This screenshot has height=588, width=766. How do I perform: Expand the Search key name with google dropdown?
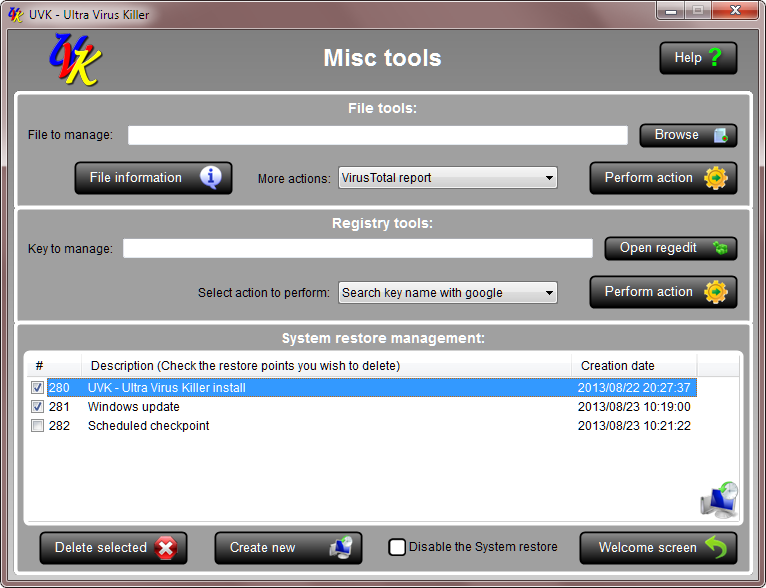447,293
